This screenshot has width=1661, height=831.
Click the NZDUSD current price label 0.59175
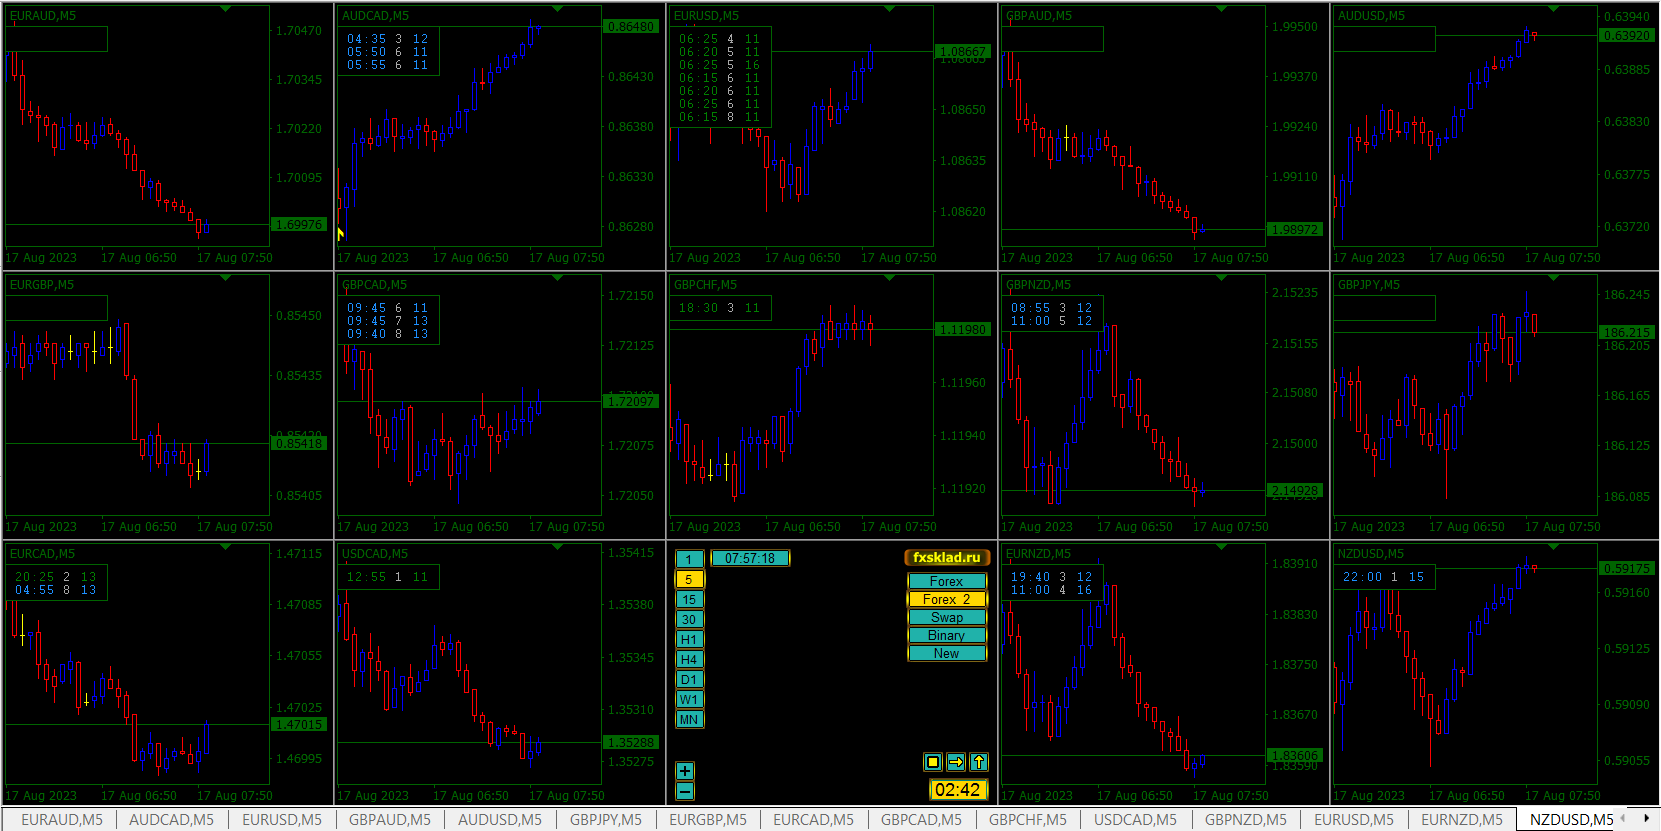tap(1627, 569)
